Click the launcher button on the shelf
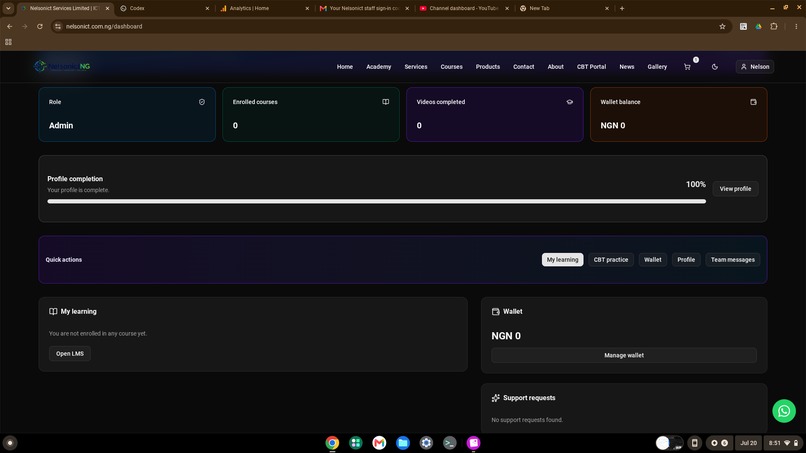806x453 pixels. 10,443
